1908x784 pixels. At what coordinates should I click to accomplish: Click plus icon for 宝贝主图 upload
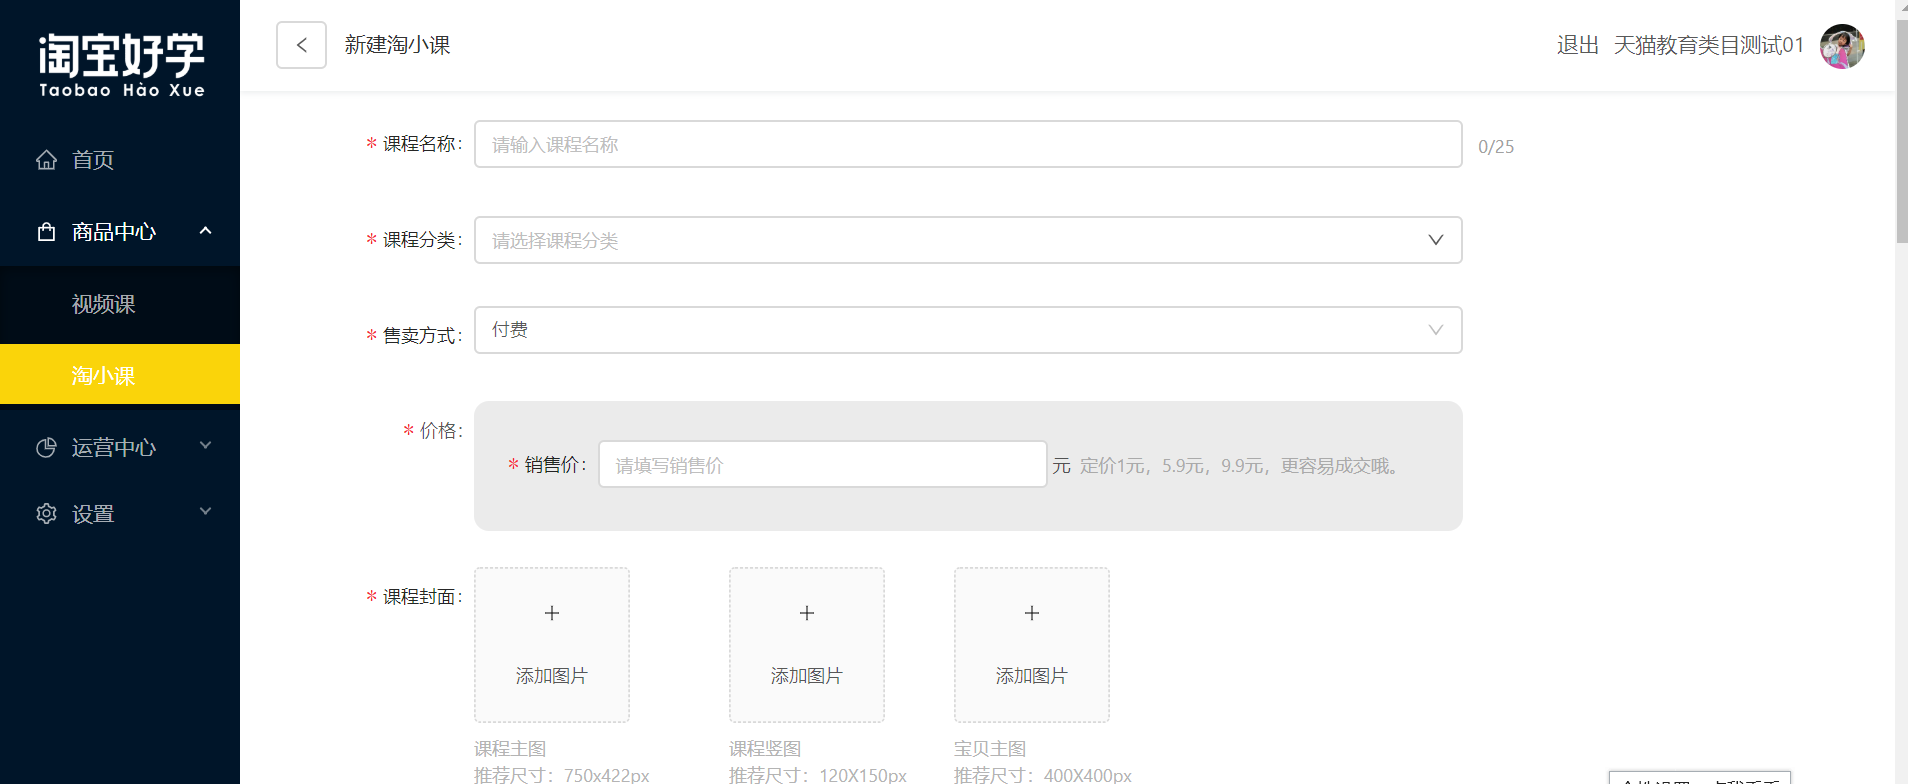point(1032,613)
